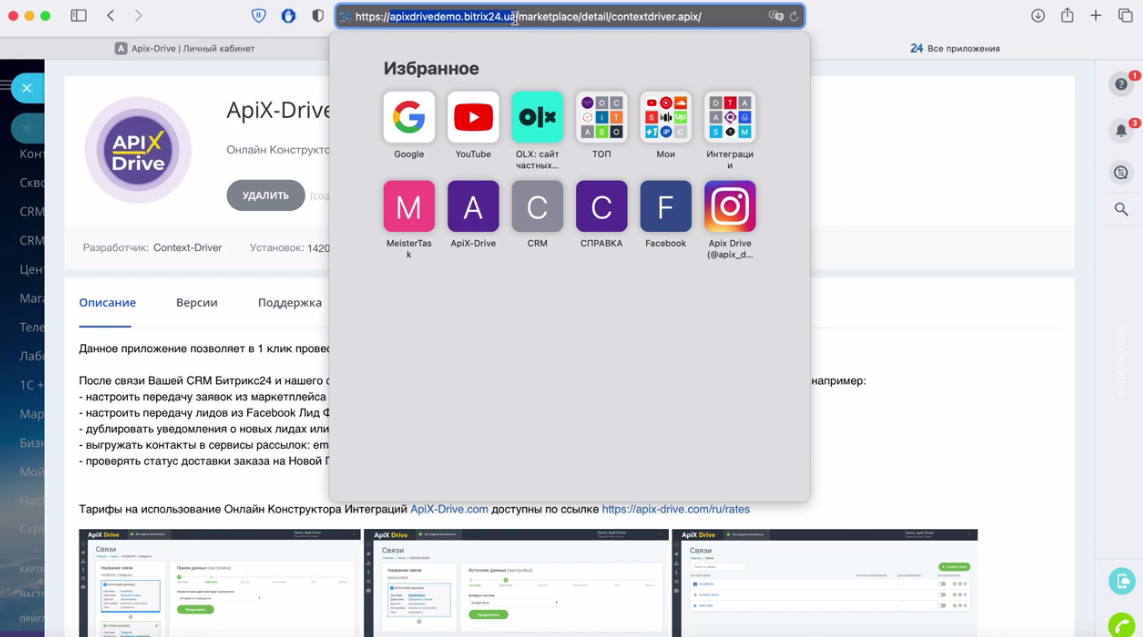
Task: Open the Apix Drive Instagram favorite
Action: [730, 207]
